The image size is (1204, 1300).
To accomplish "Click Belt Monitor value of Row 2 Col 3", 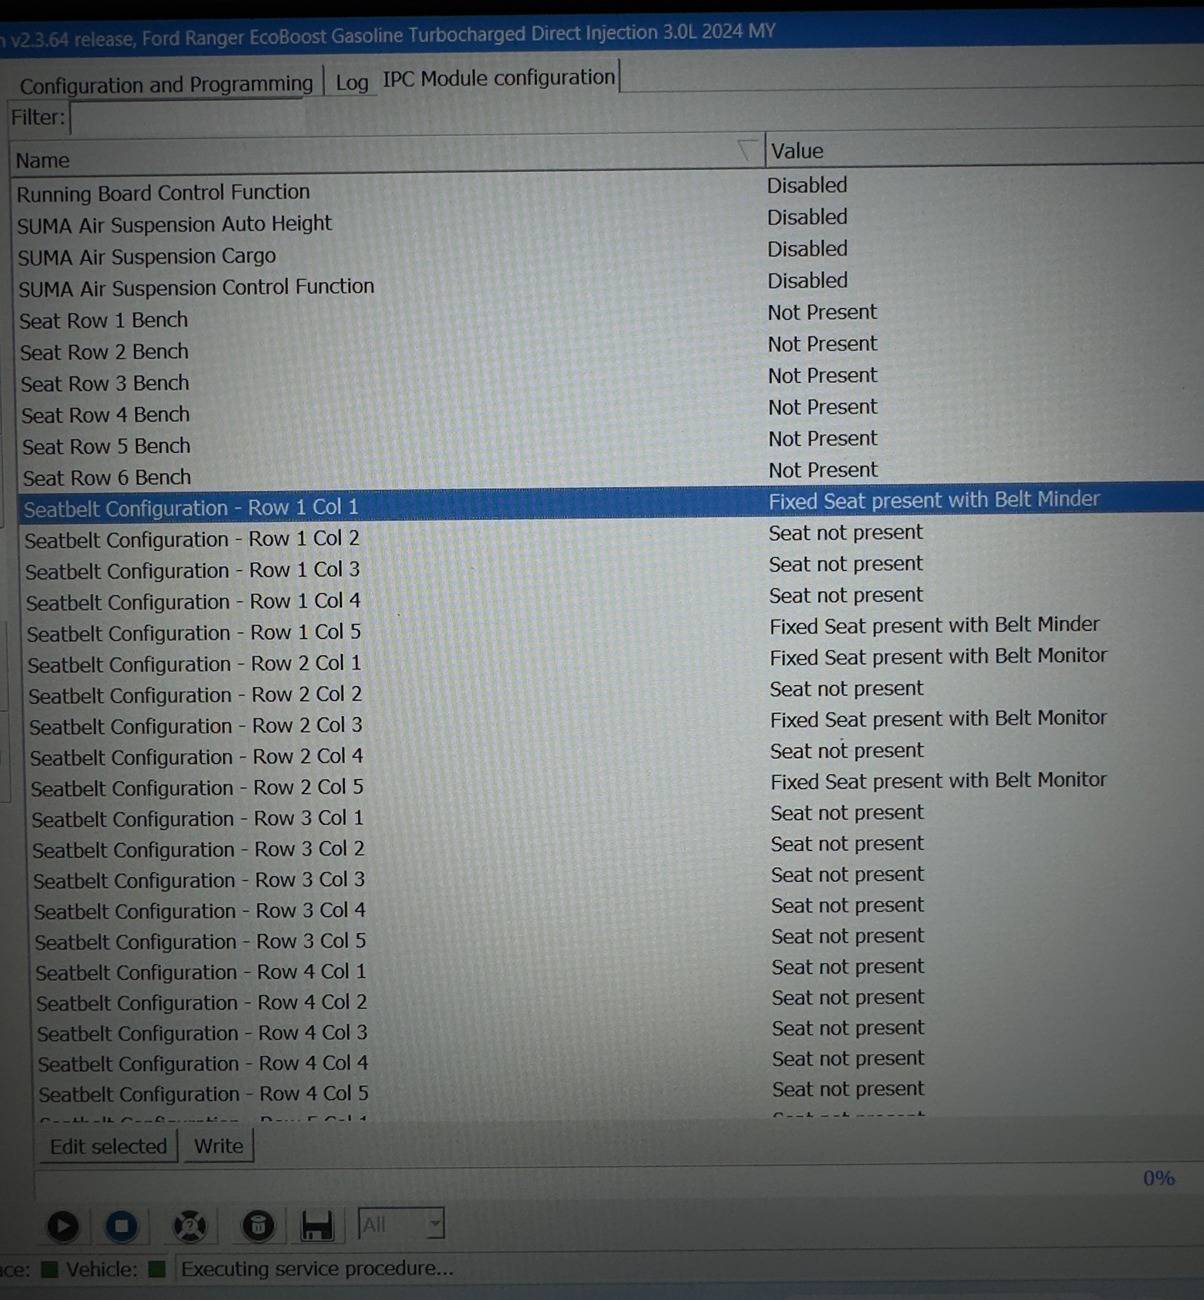I will (x=938, y=718).
